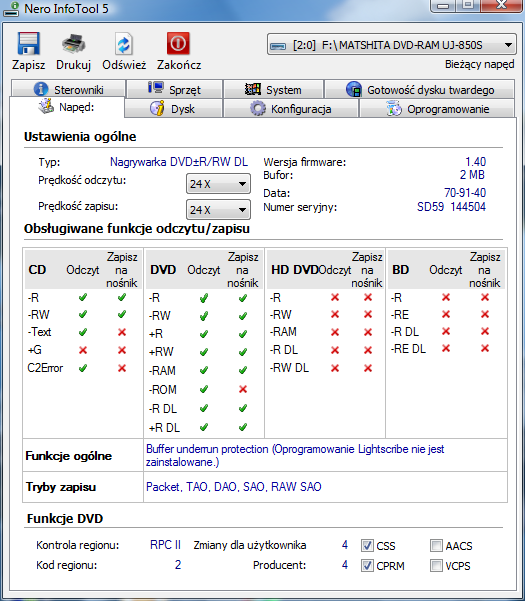The width and height of the screenshot is (525, 601).
Task: Click the Konfiguracja gear icon
Action: click(x=258, y=108)
